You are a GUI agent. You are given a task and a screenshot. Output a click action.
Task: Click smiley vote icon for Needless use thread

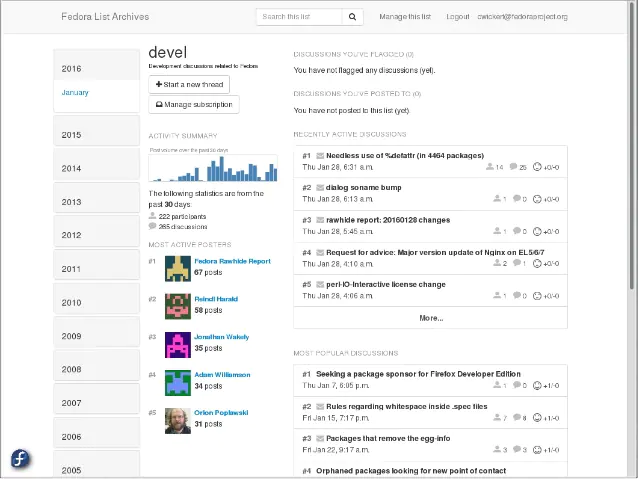click(x=537, y=167)
